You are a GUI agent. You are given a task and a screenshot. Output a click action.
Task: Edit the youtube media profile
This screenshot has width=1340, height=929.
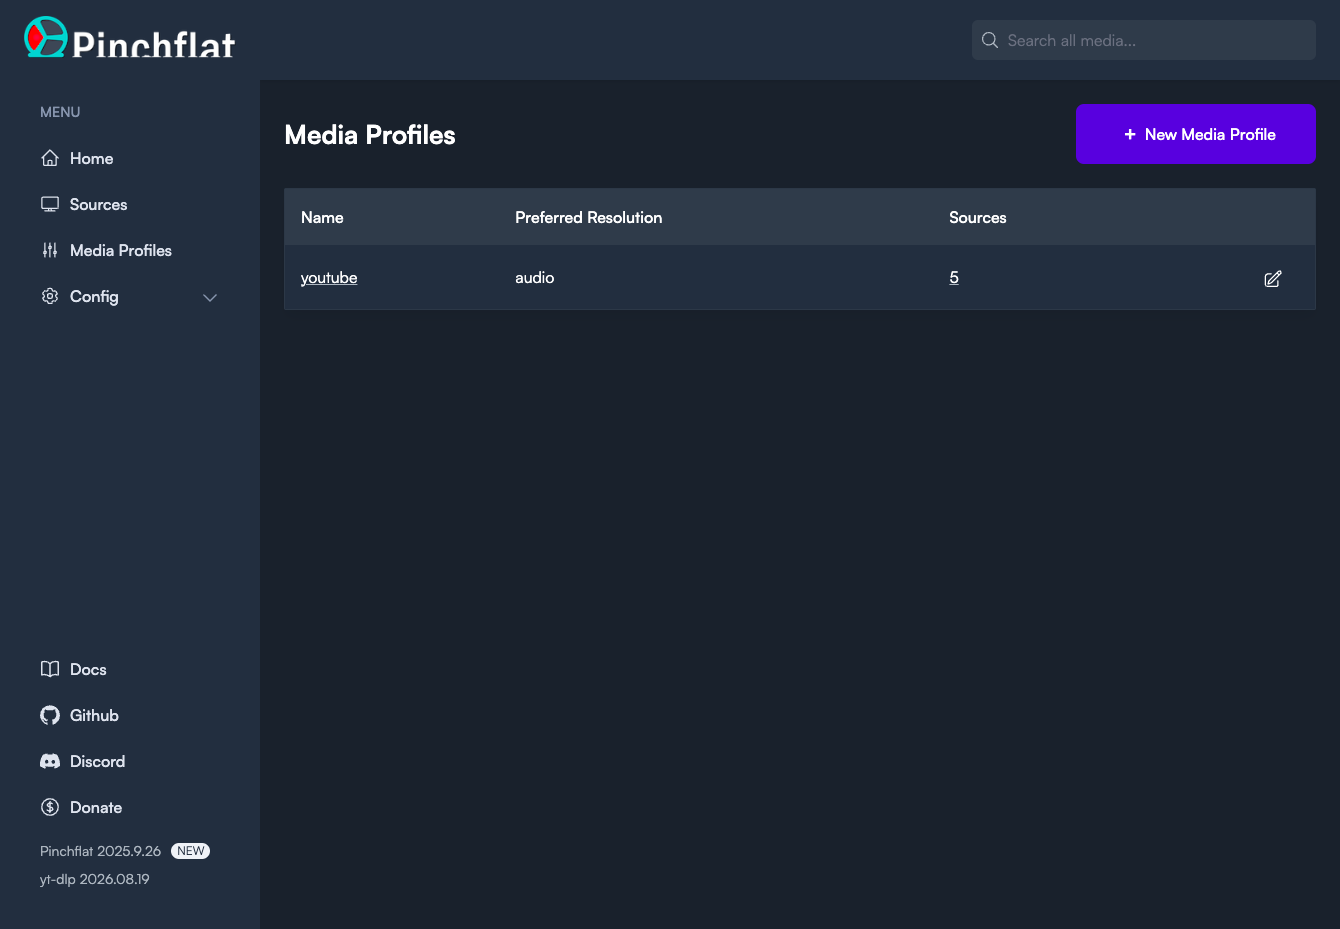[1273, 279]
